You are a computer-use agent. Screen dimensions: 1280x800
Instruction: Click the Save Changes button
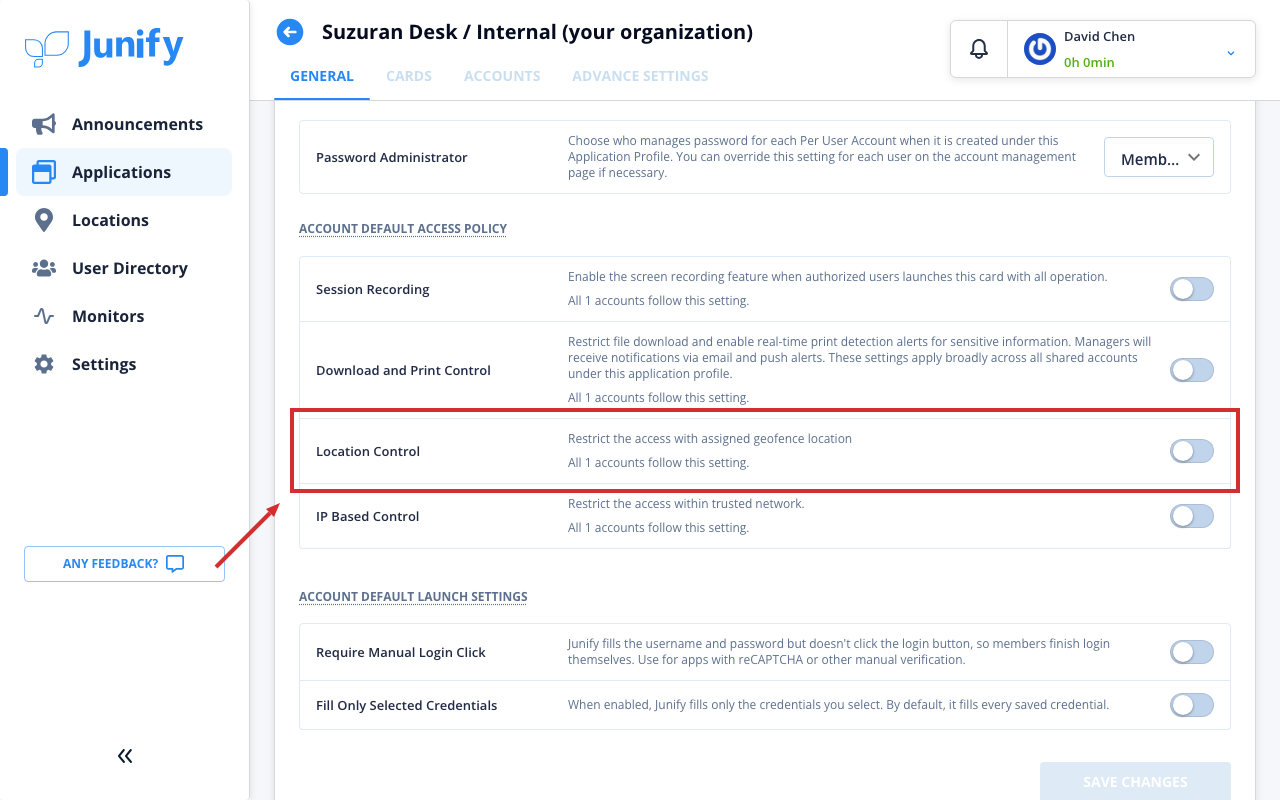[x=1135, y=781]
